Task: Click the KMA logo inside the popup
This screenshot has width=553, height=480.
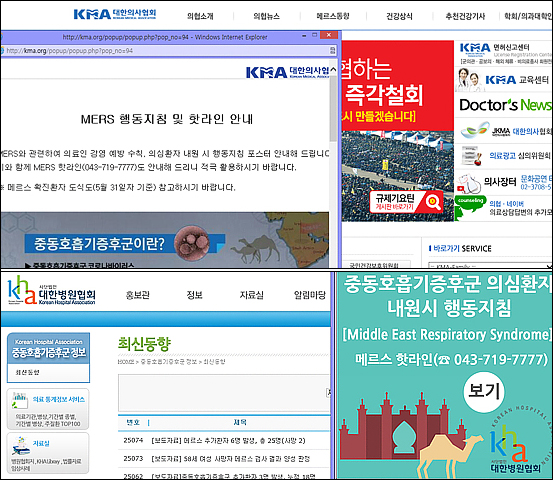Action: point(287,72)
